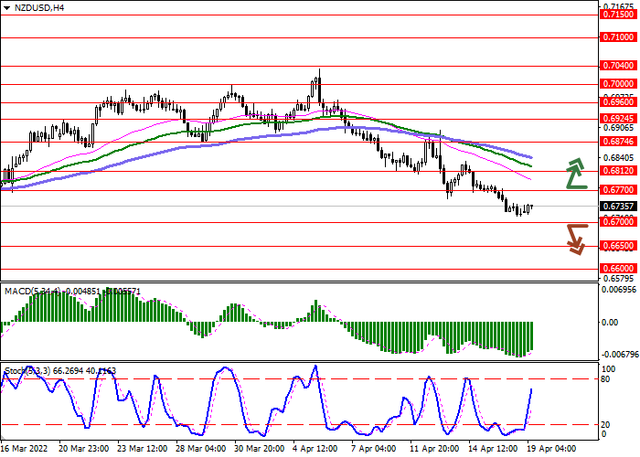Click the 0.69065 price axis value
640x457 pixels.
619,128
